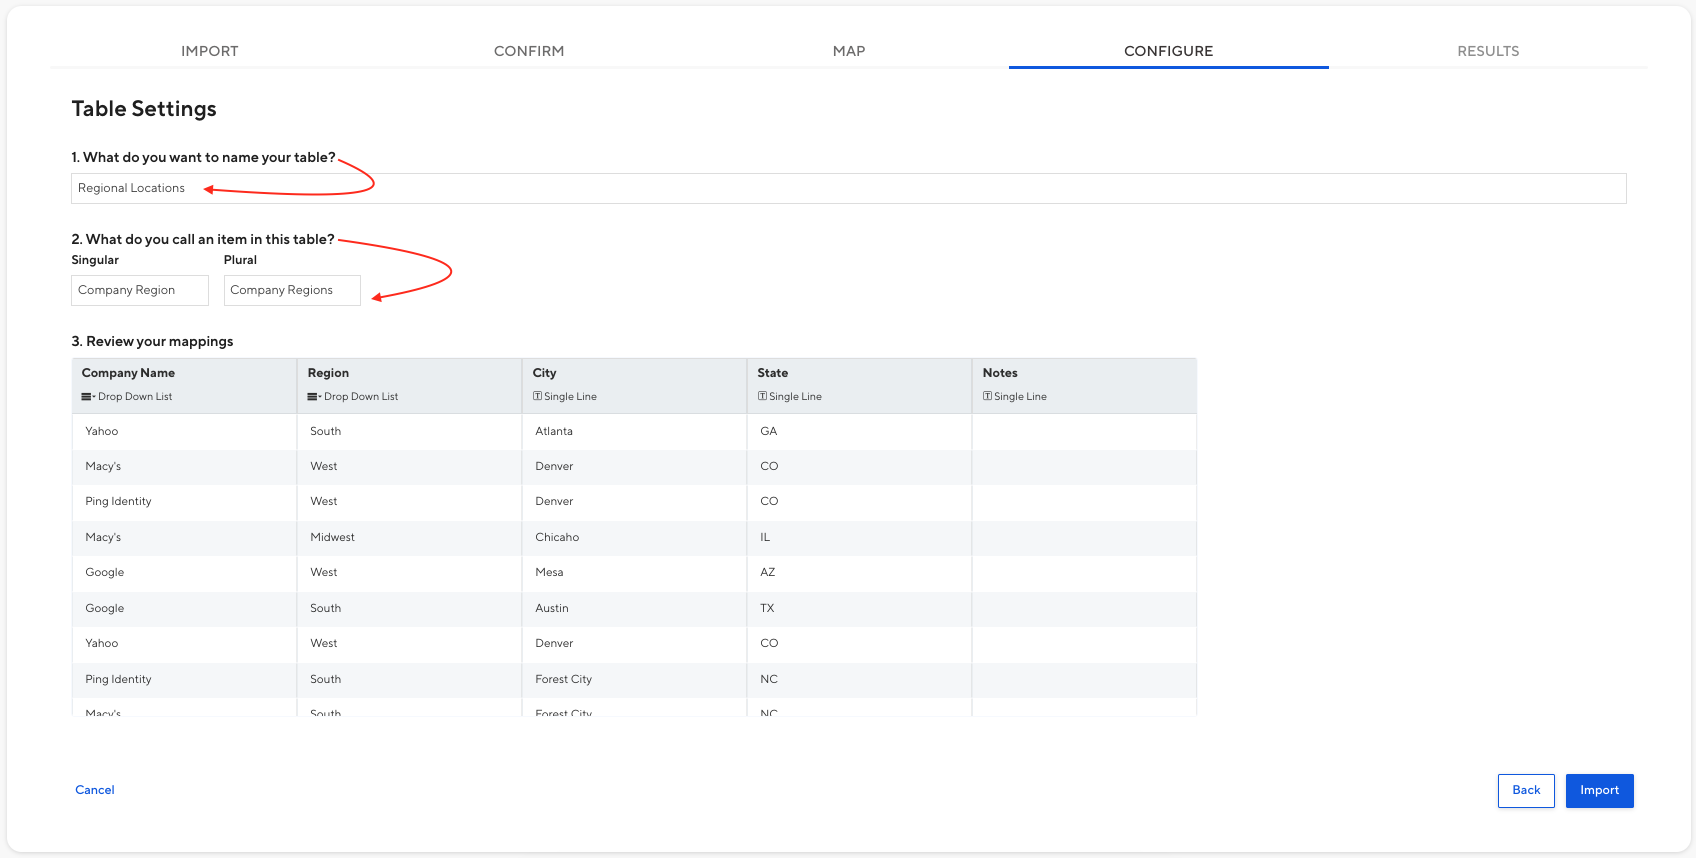Cancel the import via Cancel link
This screenshot has width=1696, height=858.
(95, 790)
